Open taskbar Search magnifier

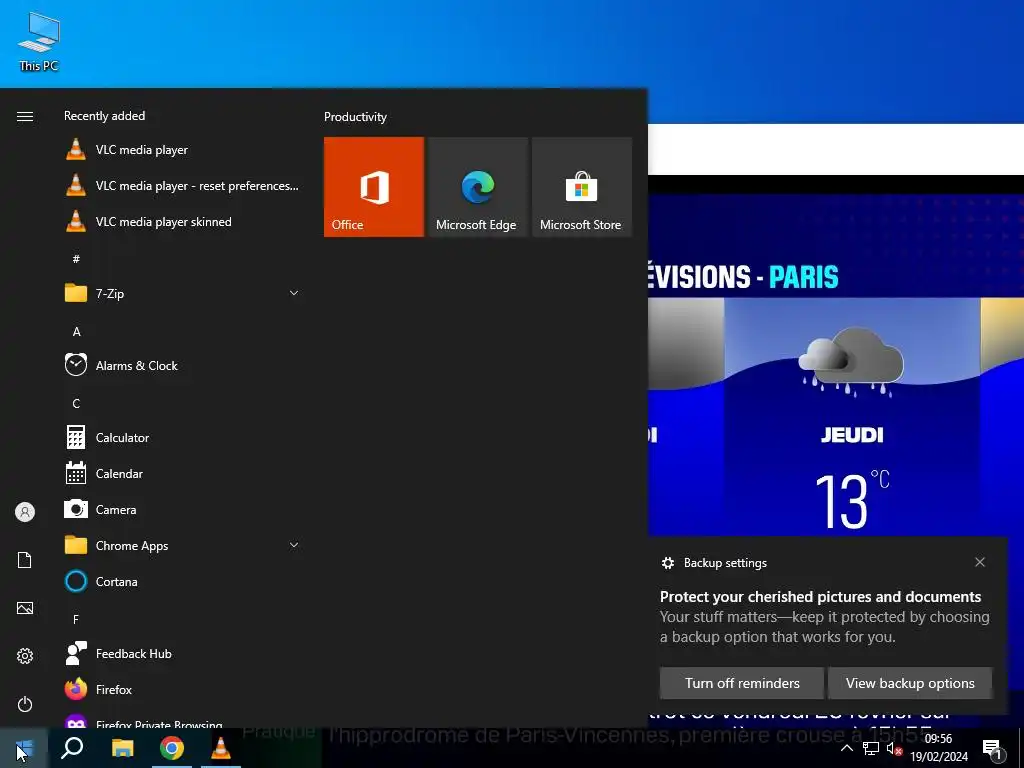[x=72, y=748]
